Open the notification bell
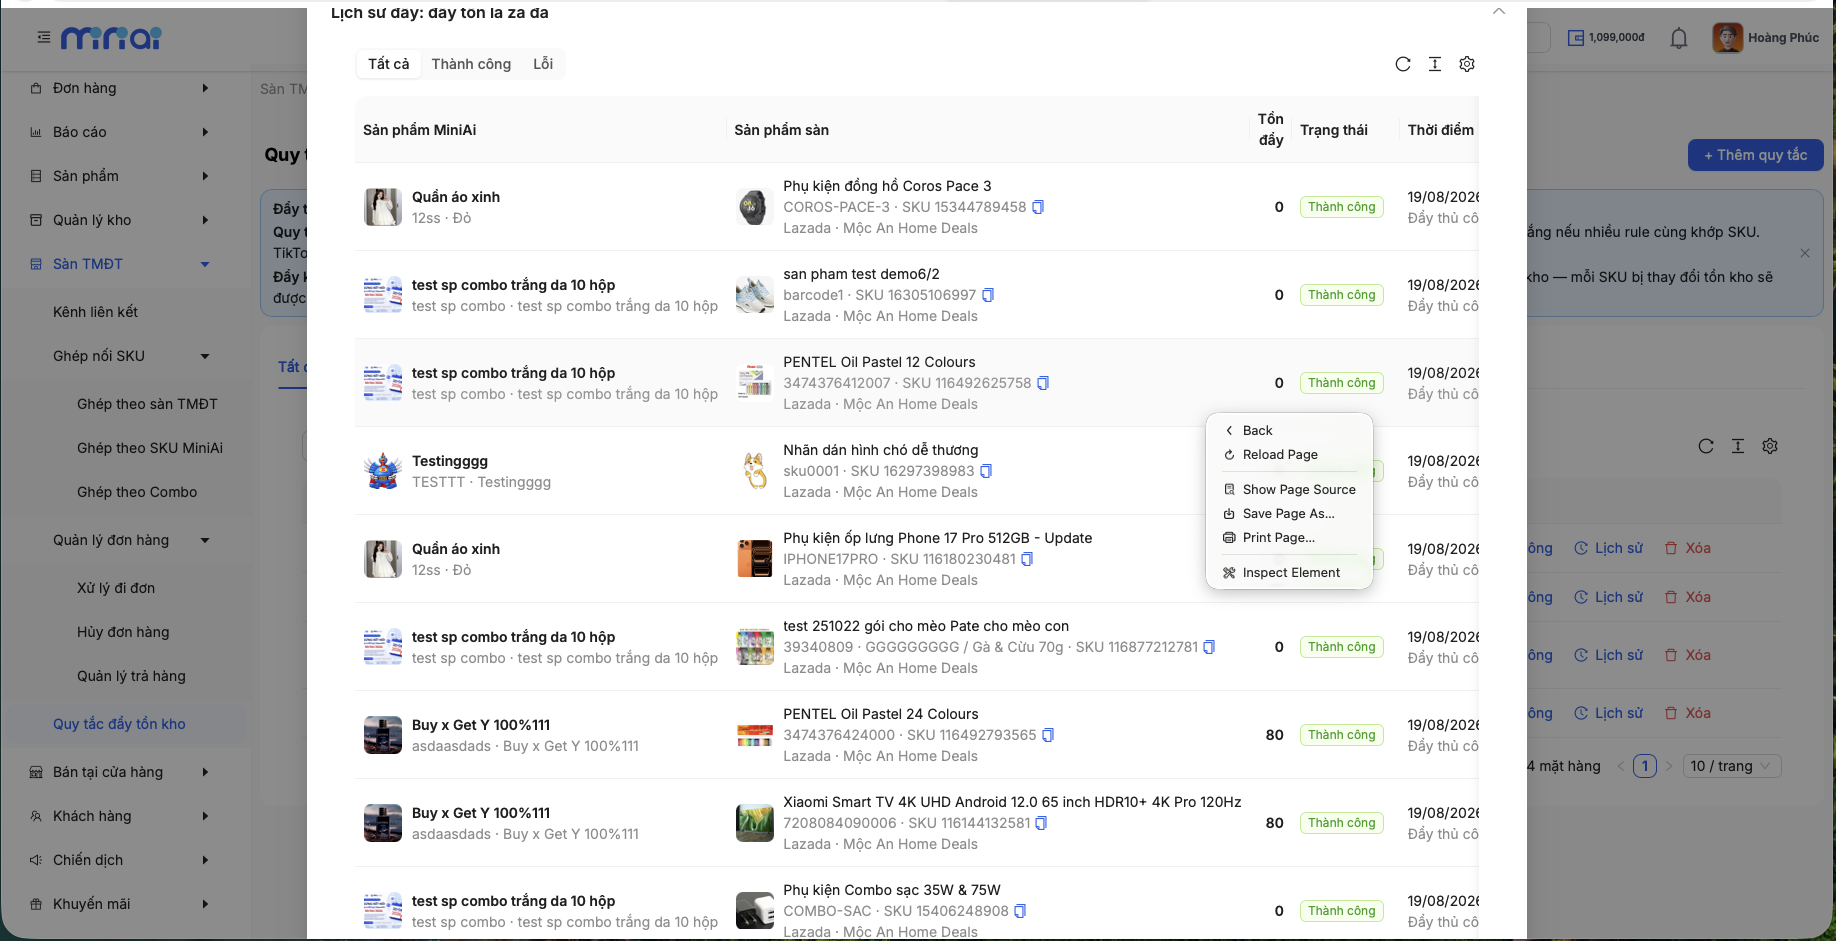 (1679, 38)
